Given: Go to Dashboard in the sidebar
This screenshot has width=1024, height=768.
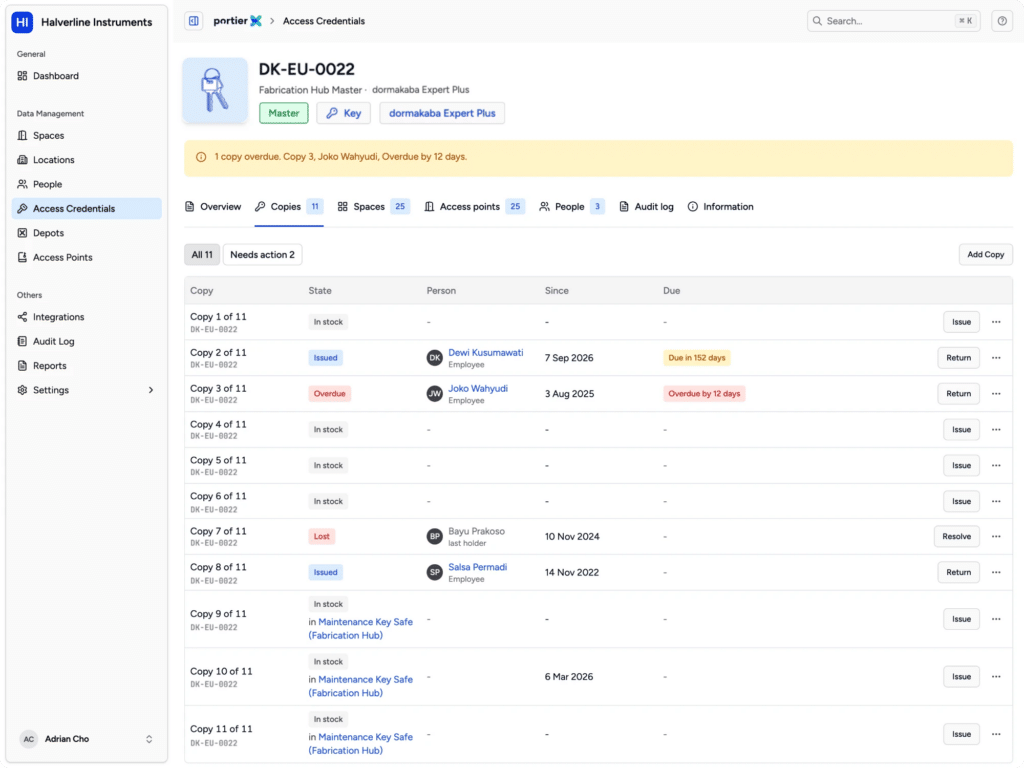Looking at the screenshot, I should [x=86, y=76].
